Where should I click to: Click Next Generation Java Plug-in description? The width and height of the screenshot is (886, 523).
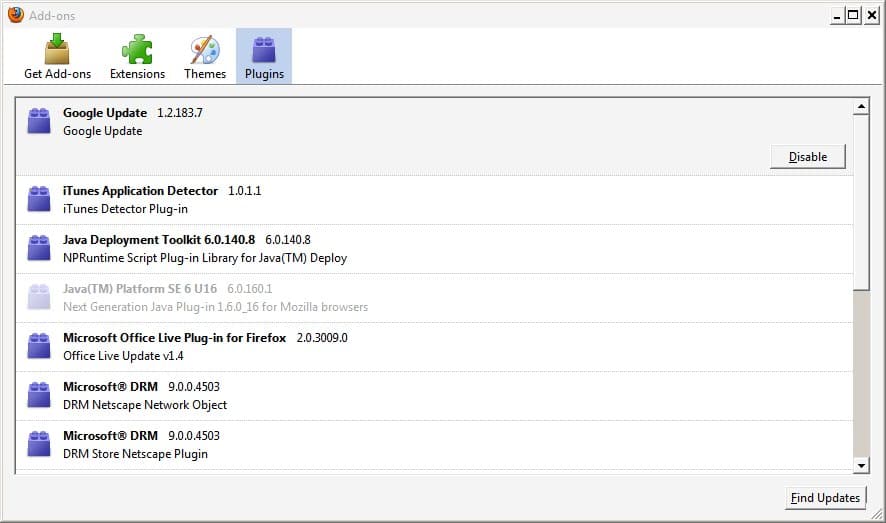pos(215,307)
